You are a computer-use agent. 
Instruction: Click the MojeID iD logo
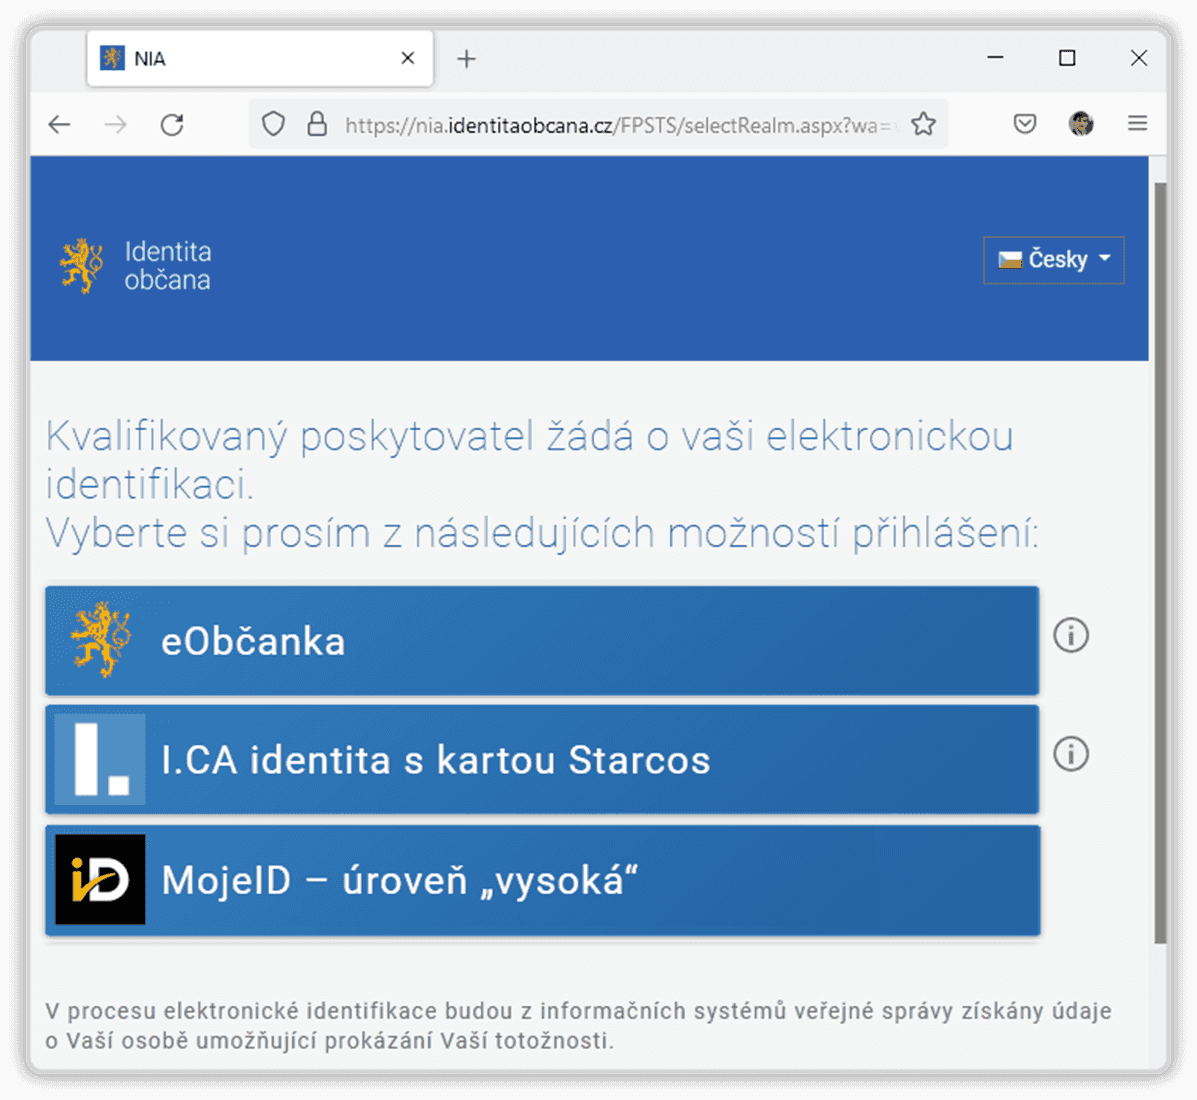100,879
